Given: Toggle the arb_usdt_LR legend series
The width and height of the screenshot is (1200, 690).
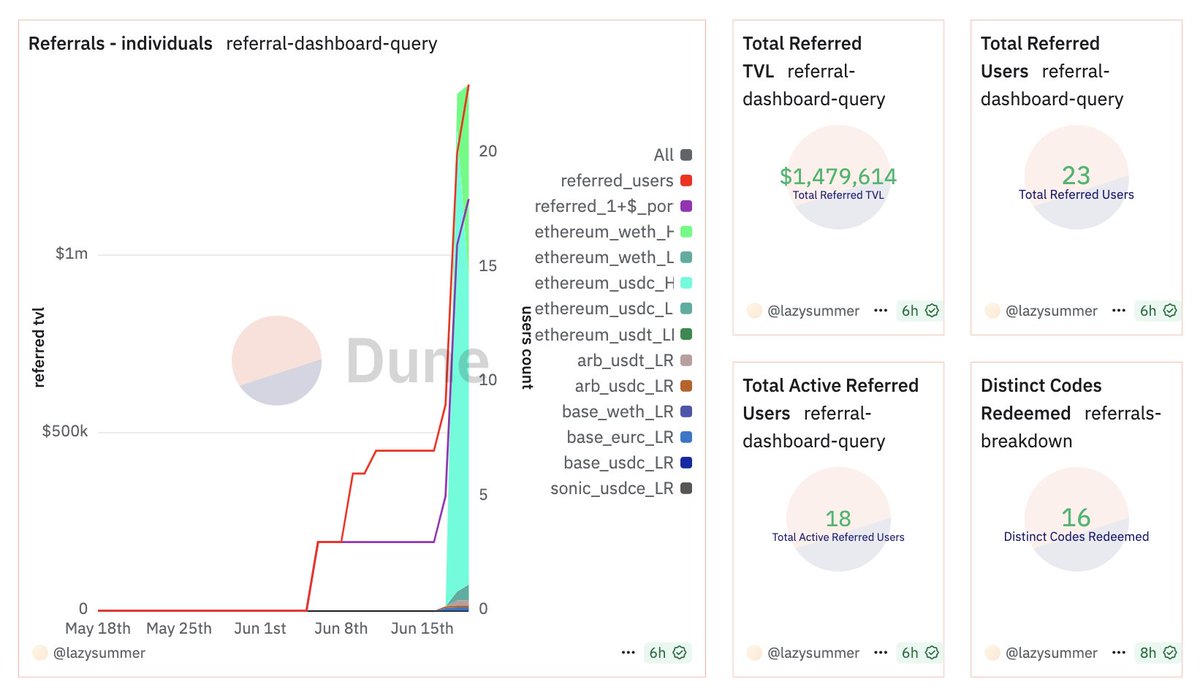Looking at the screenshot, I should pyautogui.click(x=634, y=360).
